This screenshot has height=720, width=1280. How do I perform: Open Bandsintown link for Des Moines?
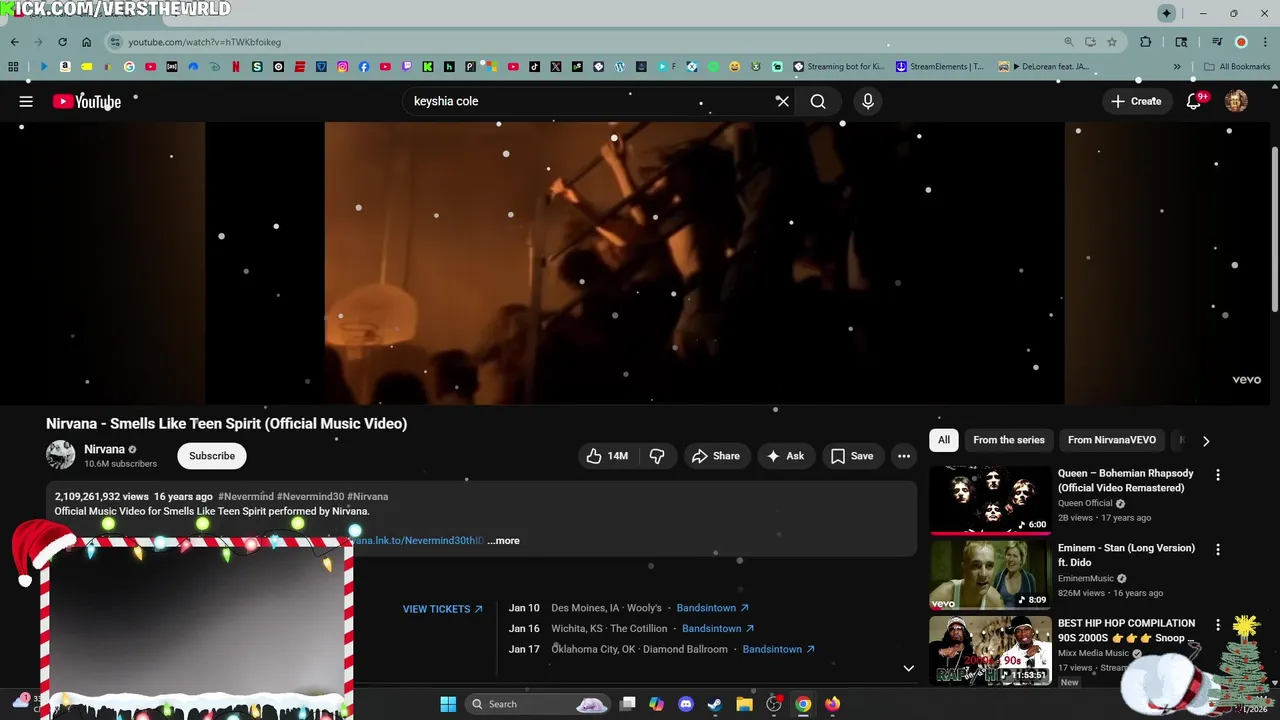[x=712, y=608]
